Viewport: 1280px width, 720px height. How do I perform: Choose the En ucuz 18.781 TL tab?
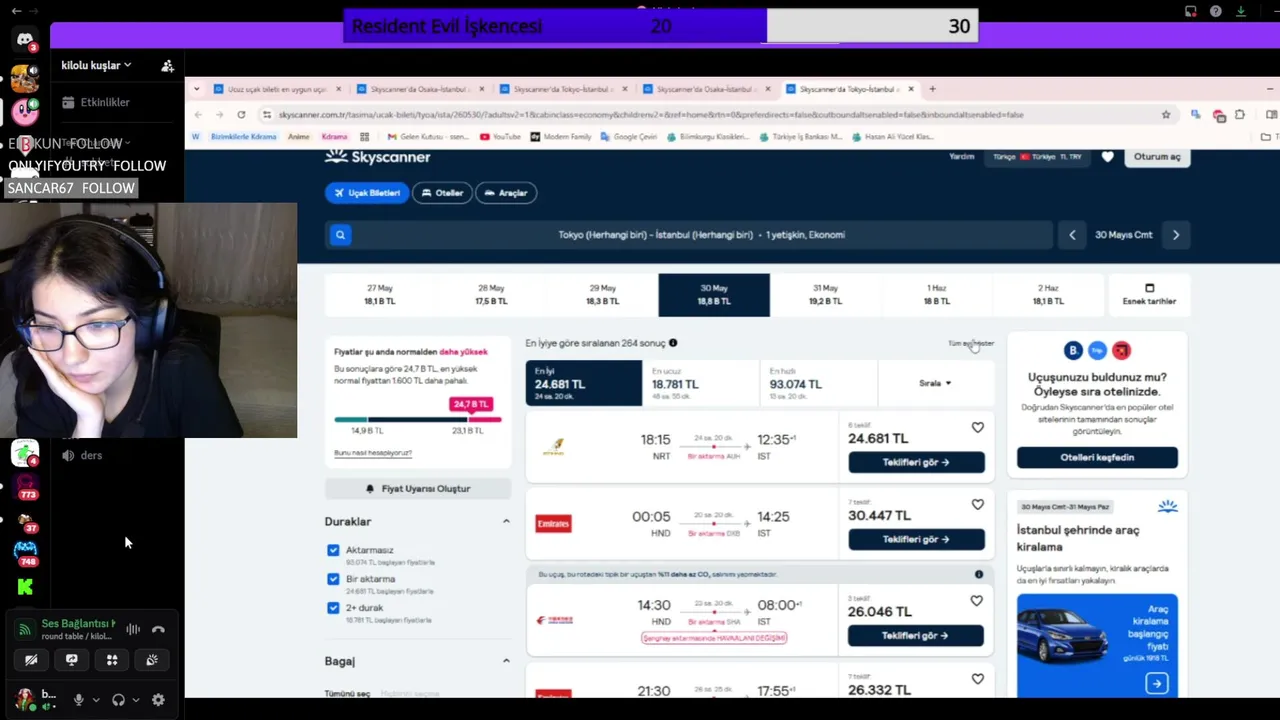pyautogui.click(x=700, y=383)
